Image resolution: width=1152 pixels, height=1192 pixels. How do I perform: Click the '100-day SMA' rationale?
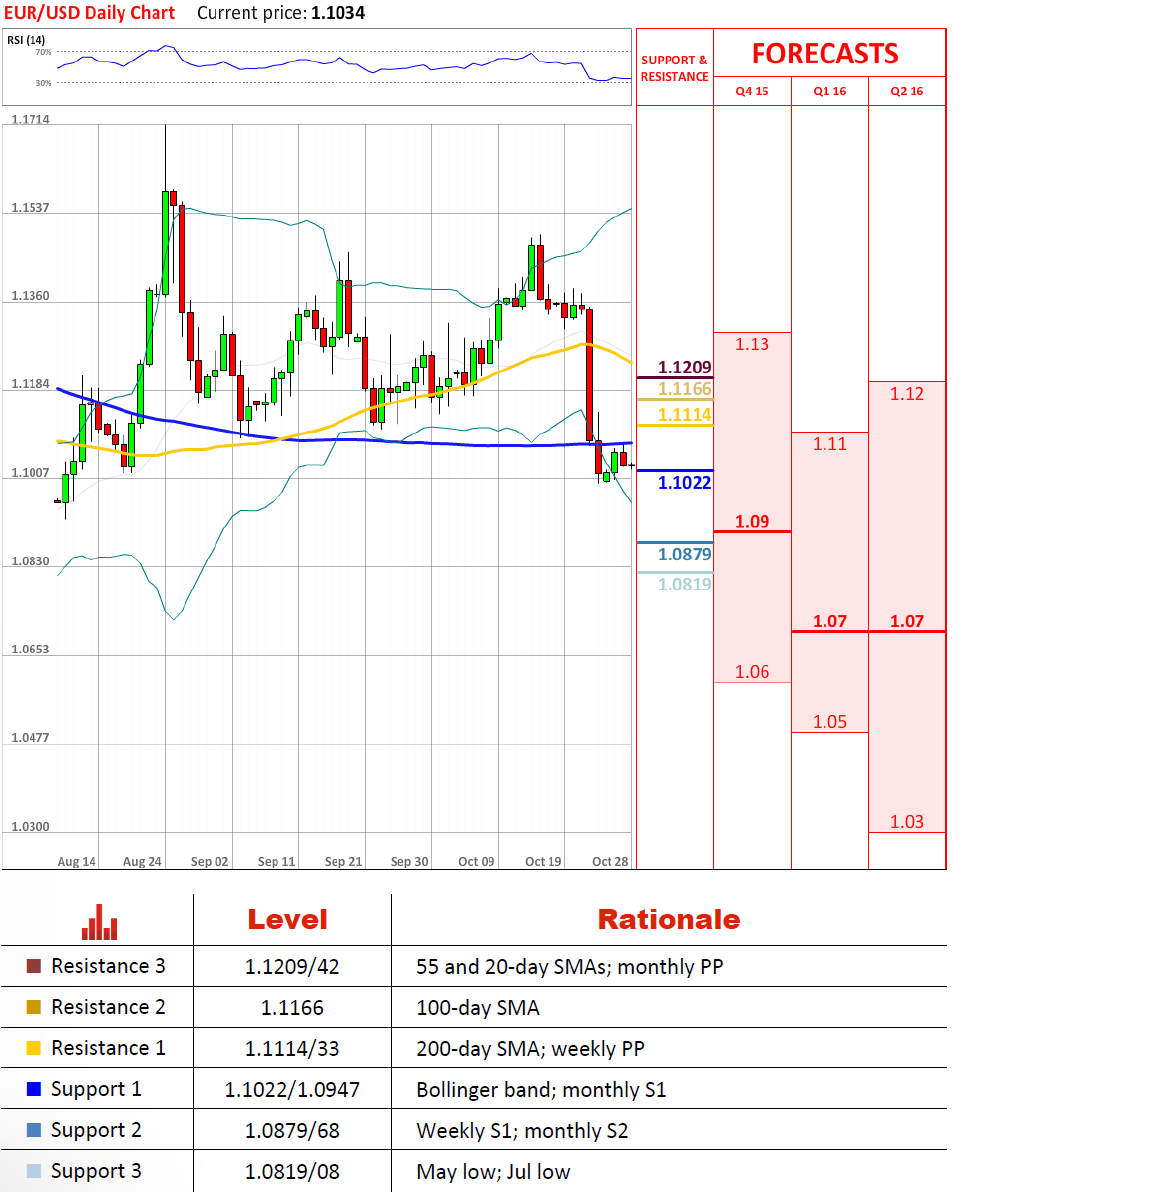point(478,1008)
